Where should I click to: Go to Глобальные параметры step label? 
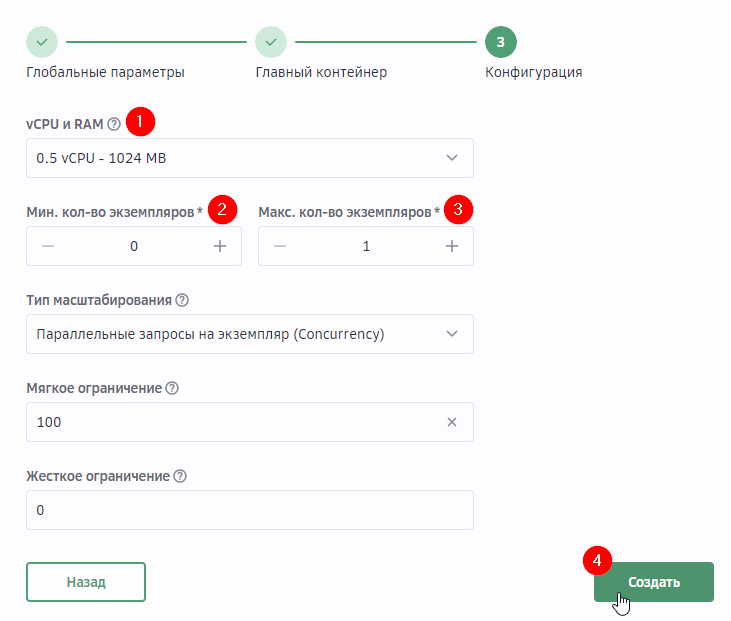(x=105, y=72)
